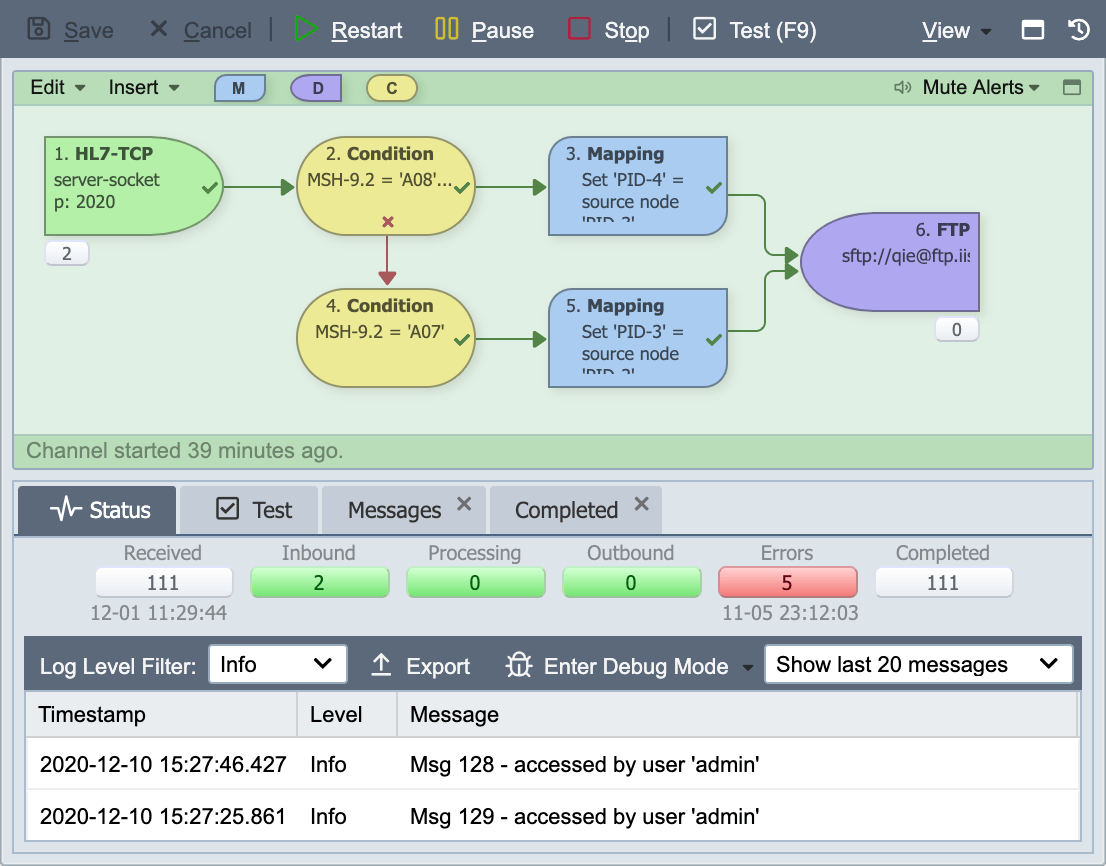Viewport: 1106px width, 866px height.
Task: Select the 6. FTP destination node
Action: coord(890,262)
